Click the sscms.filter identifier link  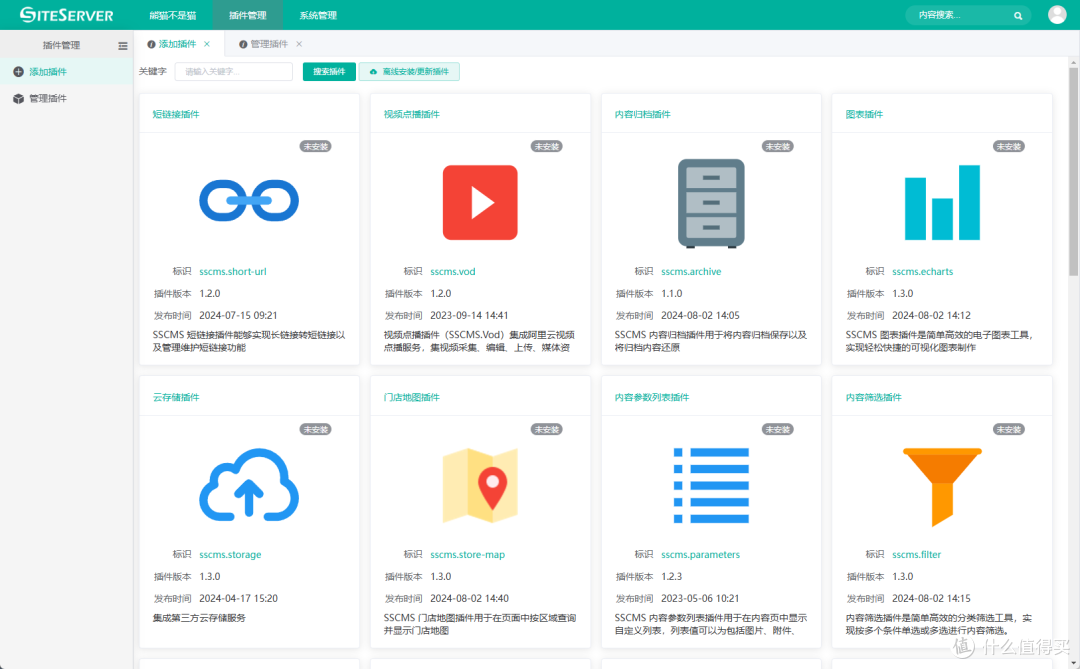click(x=916, y=555)
